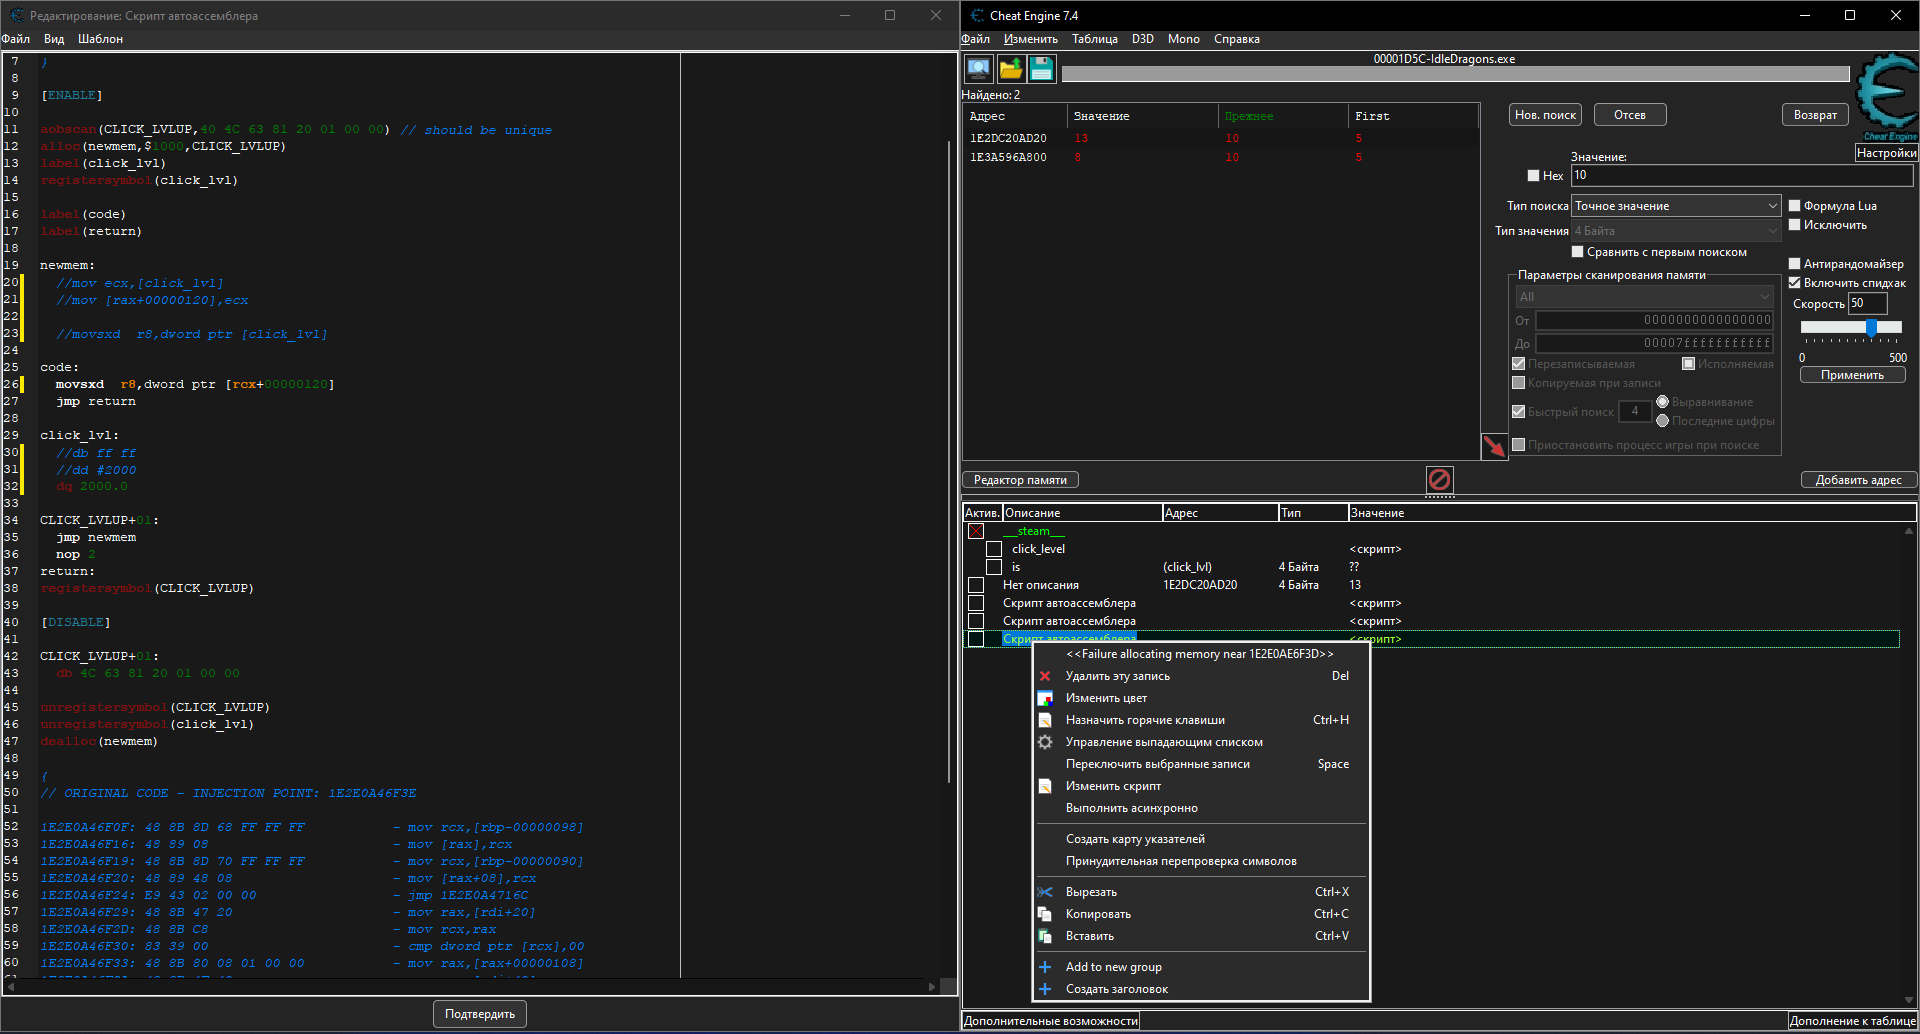Expand the memory region 'All' dropdown
Viewport: 1920px width, 1034px height.
click(1644, 297)
